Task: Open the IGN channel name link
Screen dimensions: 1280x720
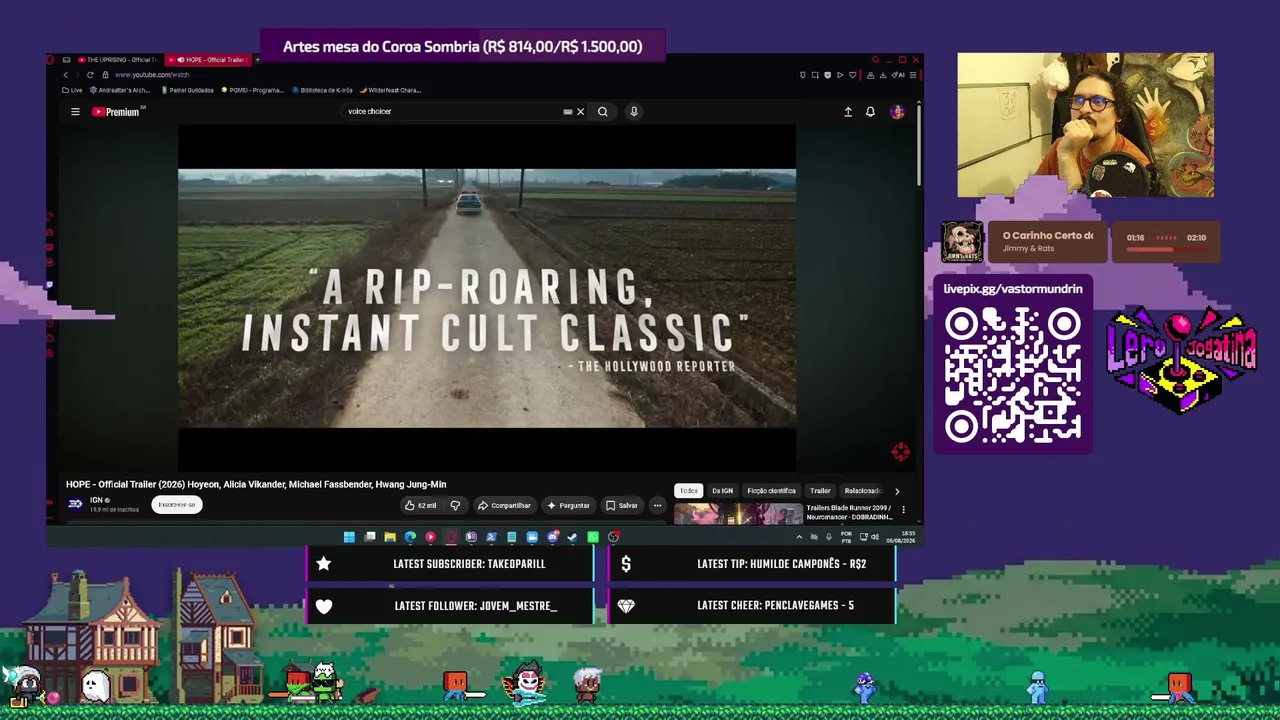Action: [97, 500]
